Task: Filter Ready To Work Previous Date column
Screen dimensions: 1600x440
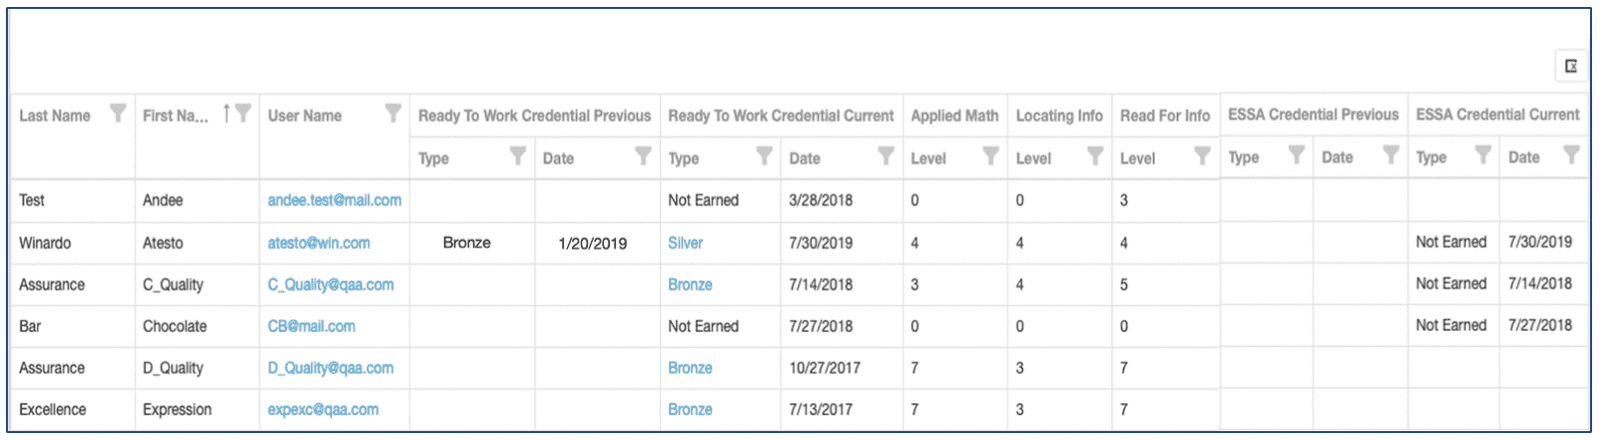Action: point(643,156)
